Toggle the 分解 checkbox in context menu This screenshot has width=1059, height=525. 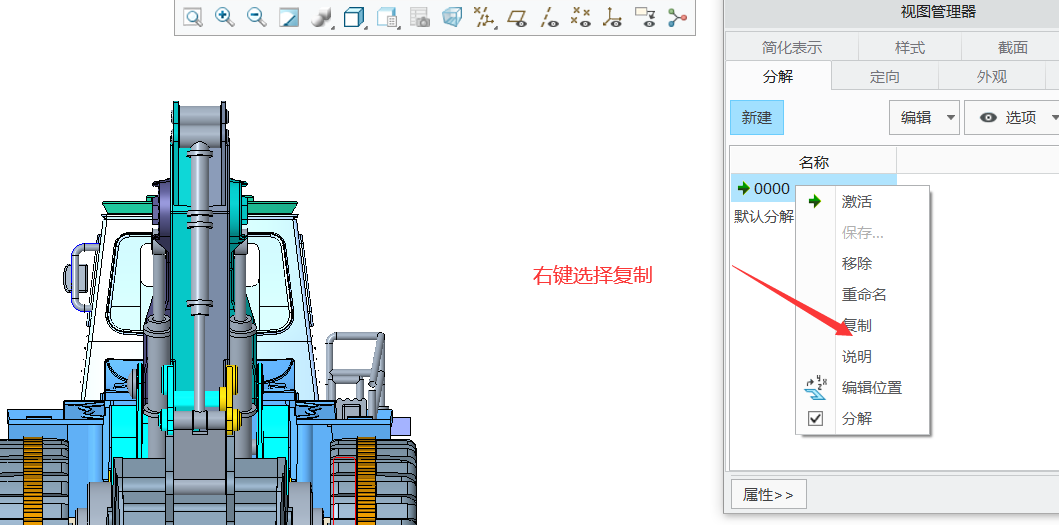coord(815,419)
